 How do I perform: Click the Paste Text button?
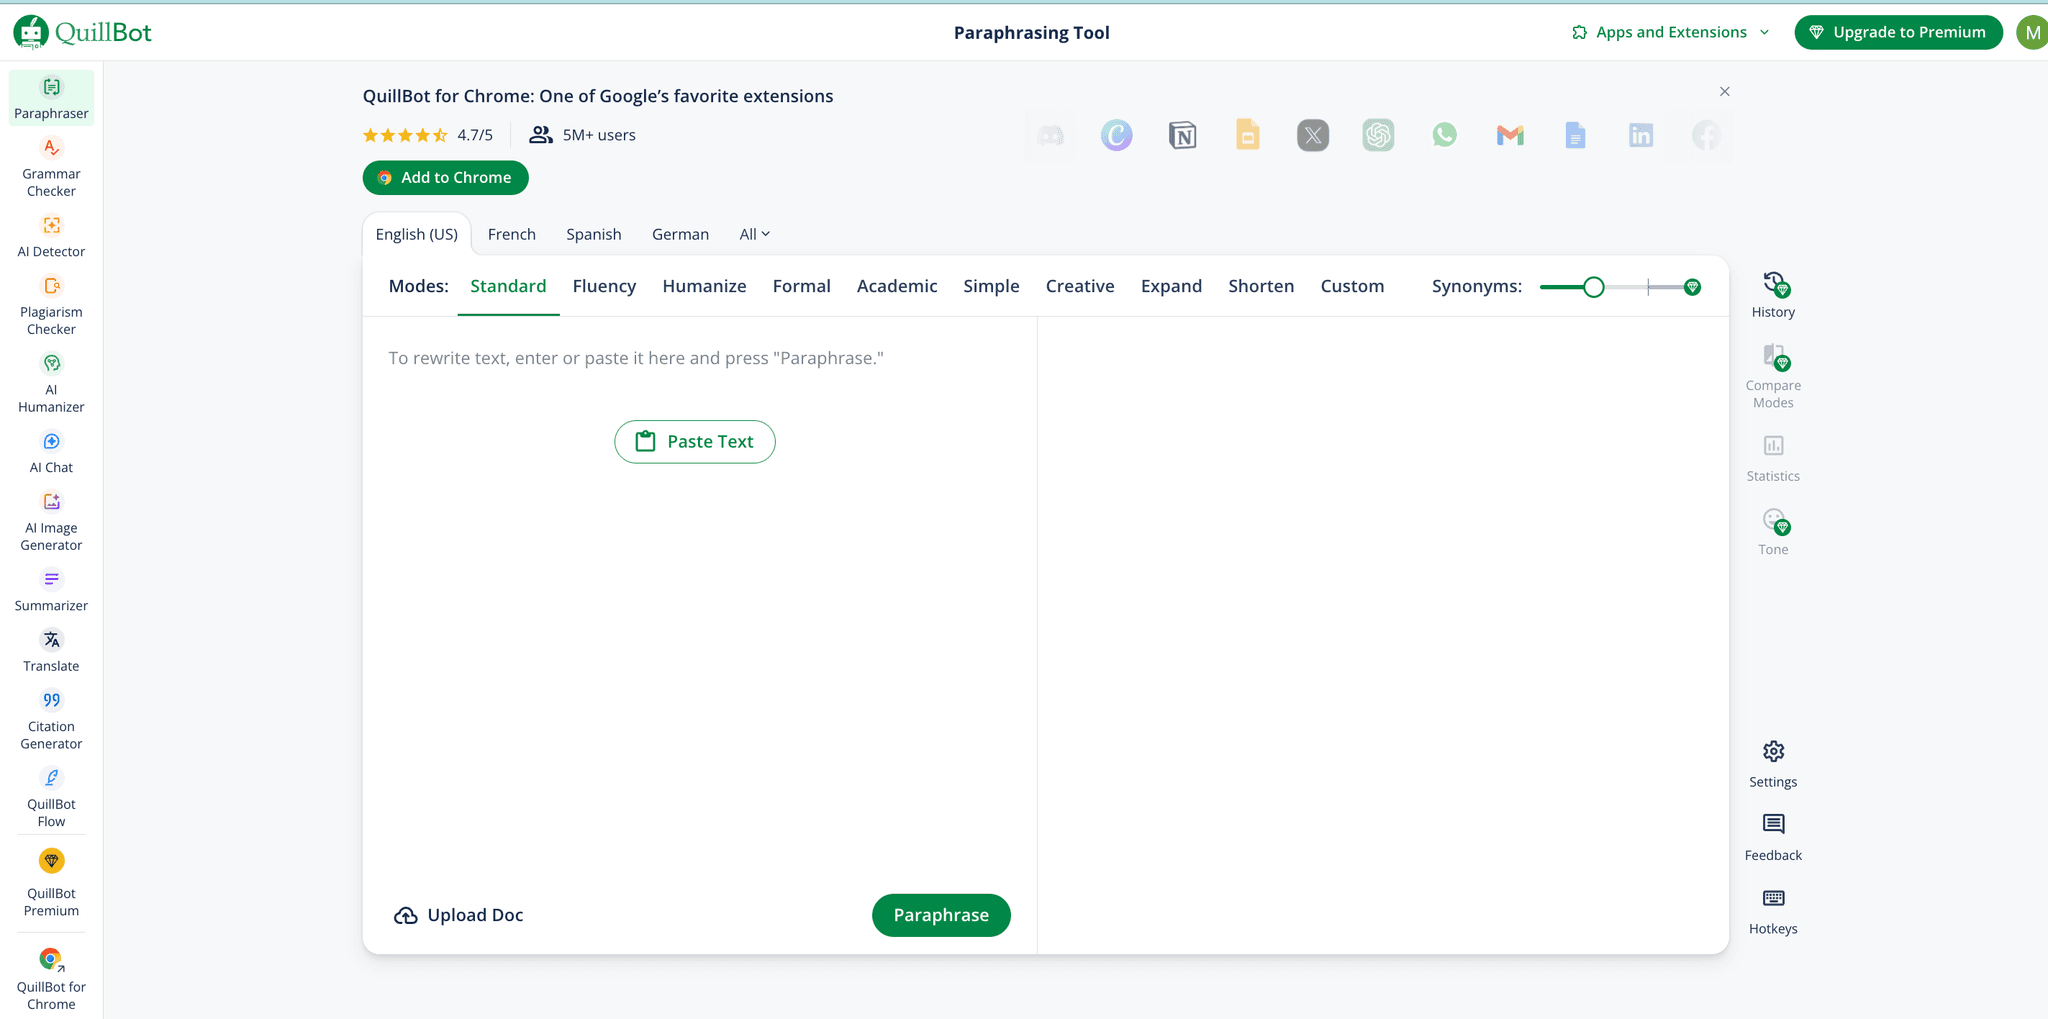(x=695, y=442)
